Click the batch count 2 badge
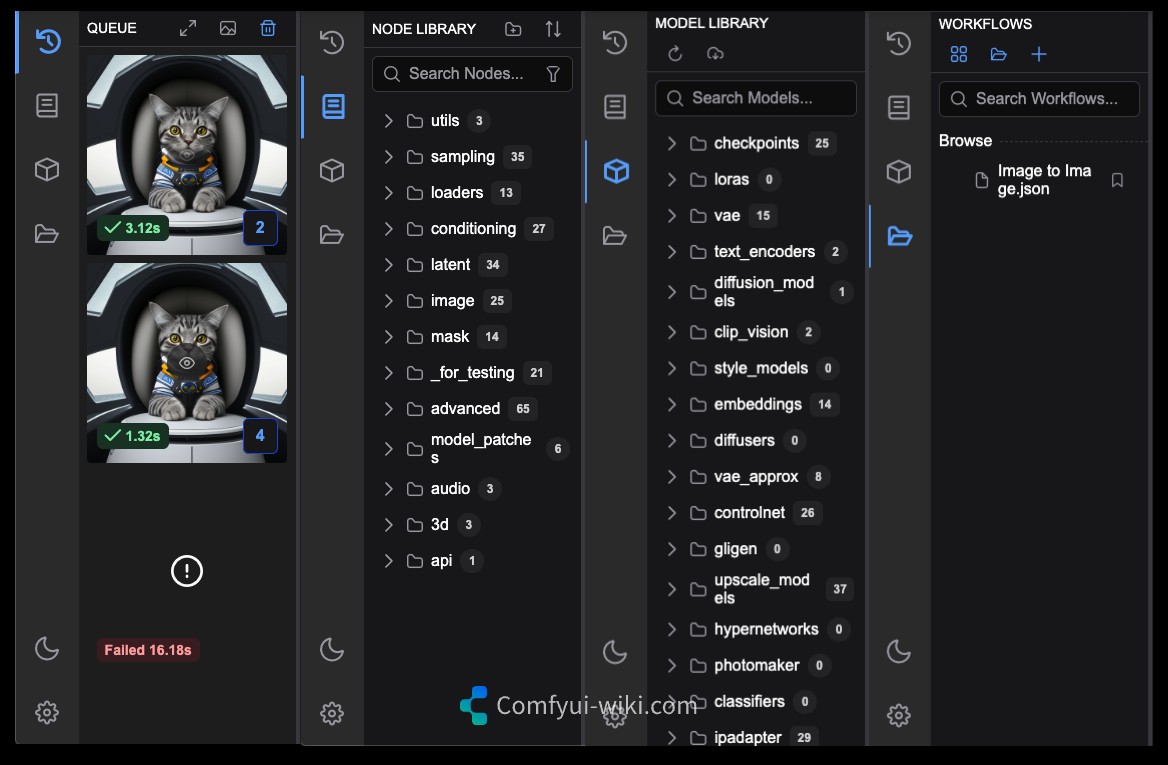Viewport: 1168px width, 765px height. [260, 228]
